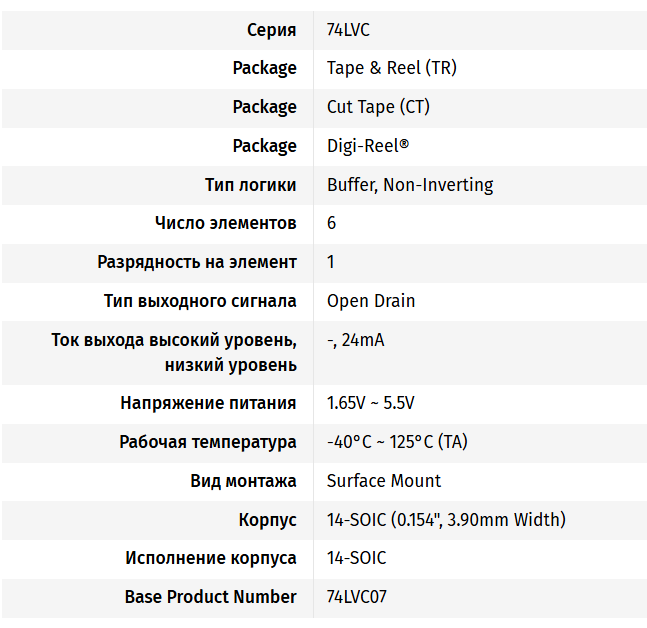Image resolution: width=647 pixels, height=628 pixels.
Task: Click the "Ток выхода высокий уровень" label
Action: 174,341
